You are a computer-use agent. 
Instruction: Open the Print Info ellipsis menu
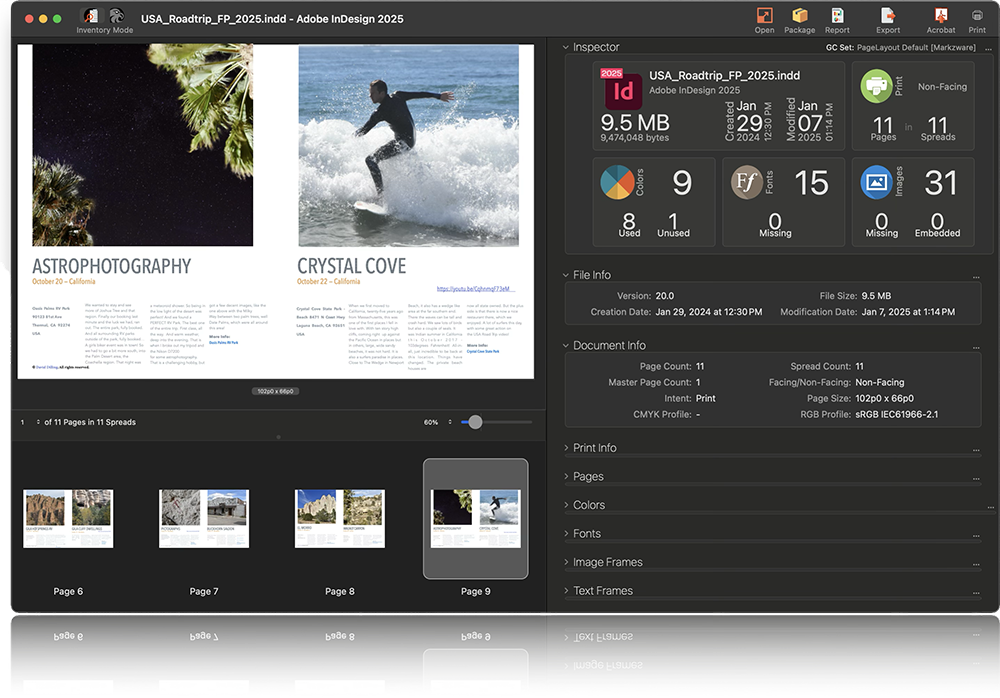click(x=976, y=450)
